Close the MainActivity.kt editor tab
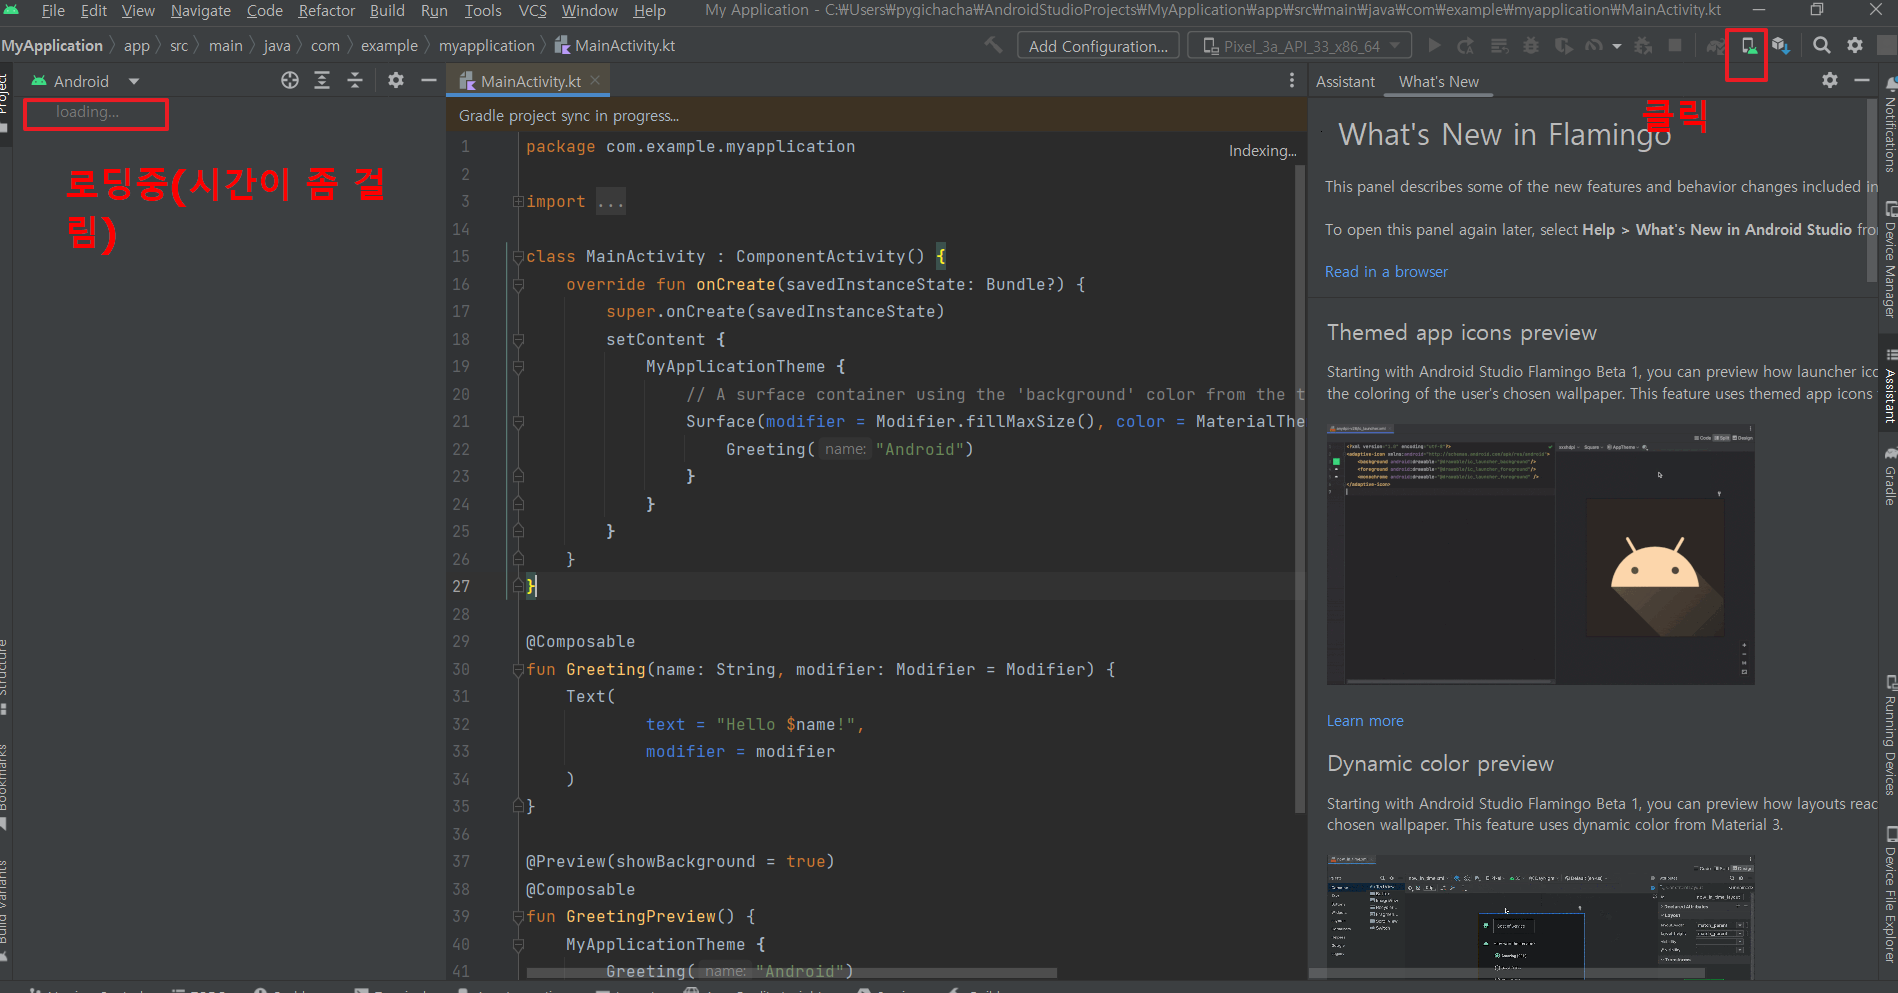The image size is (1898, 993). [595, 80]
